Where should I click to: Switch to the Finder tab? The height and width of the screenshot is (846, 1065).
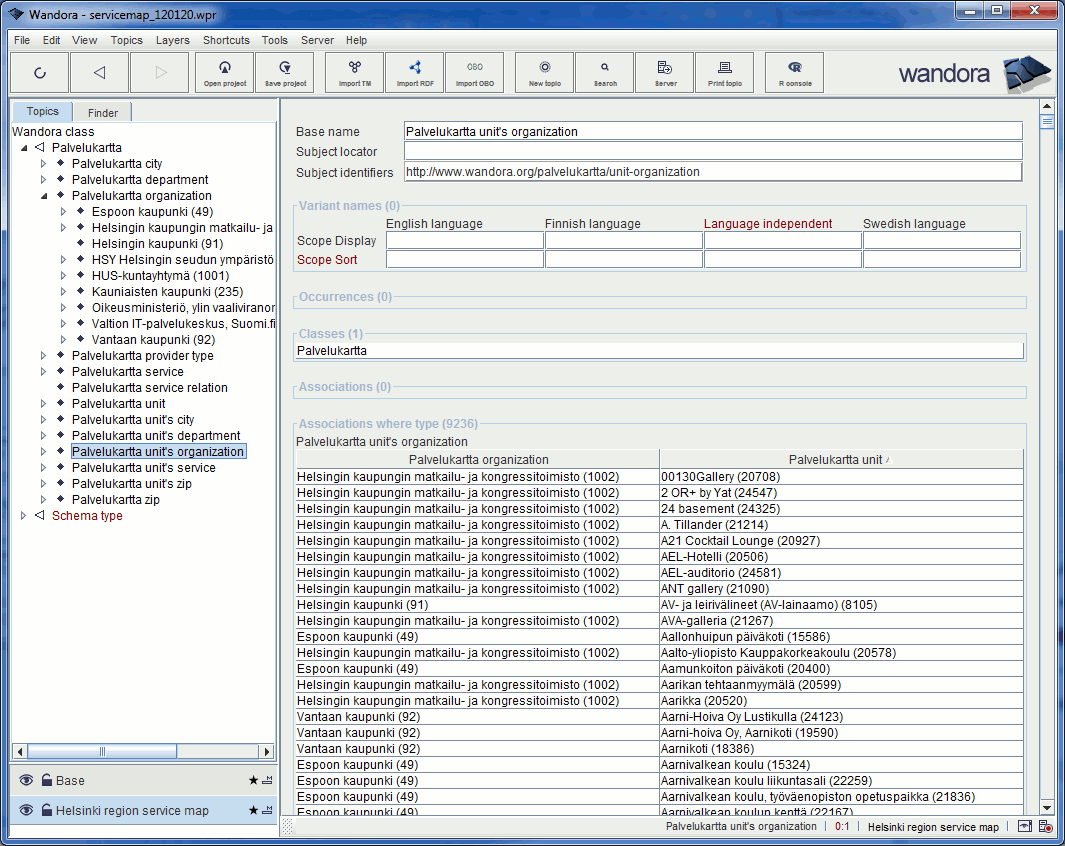[101, 112]
